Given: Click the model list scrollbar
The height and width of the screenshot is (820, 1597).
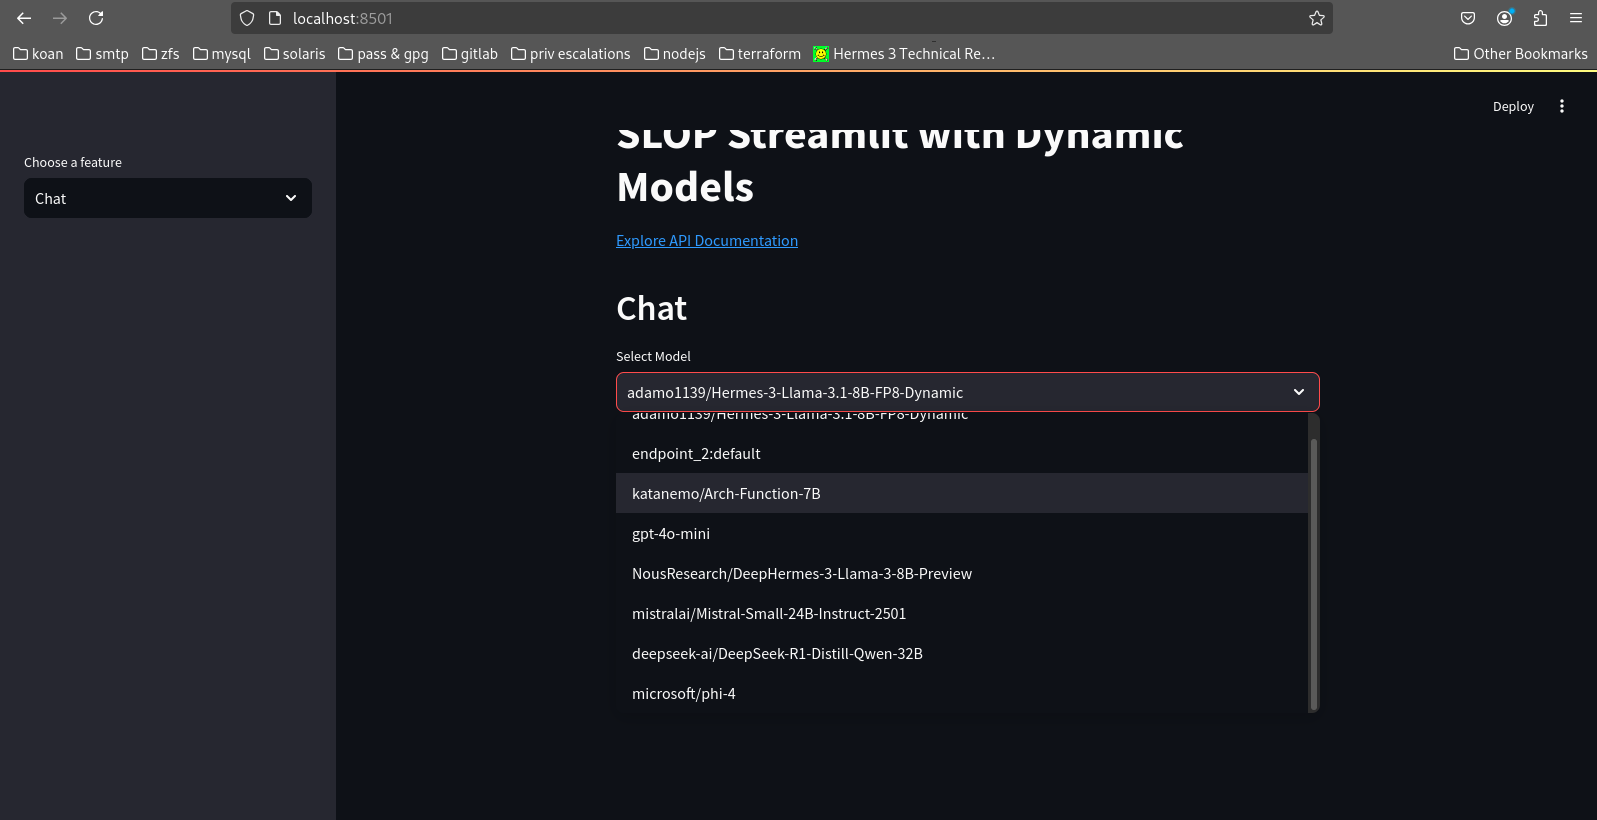Looking at the screenshot, I should tap(1313, 572).
